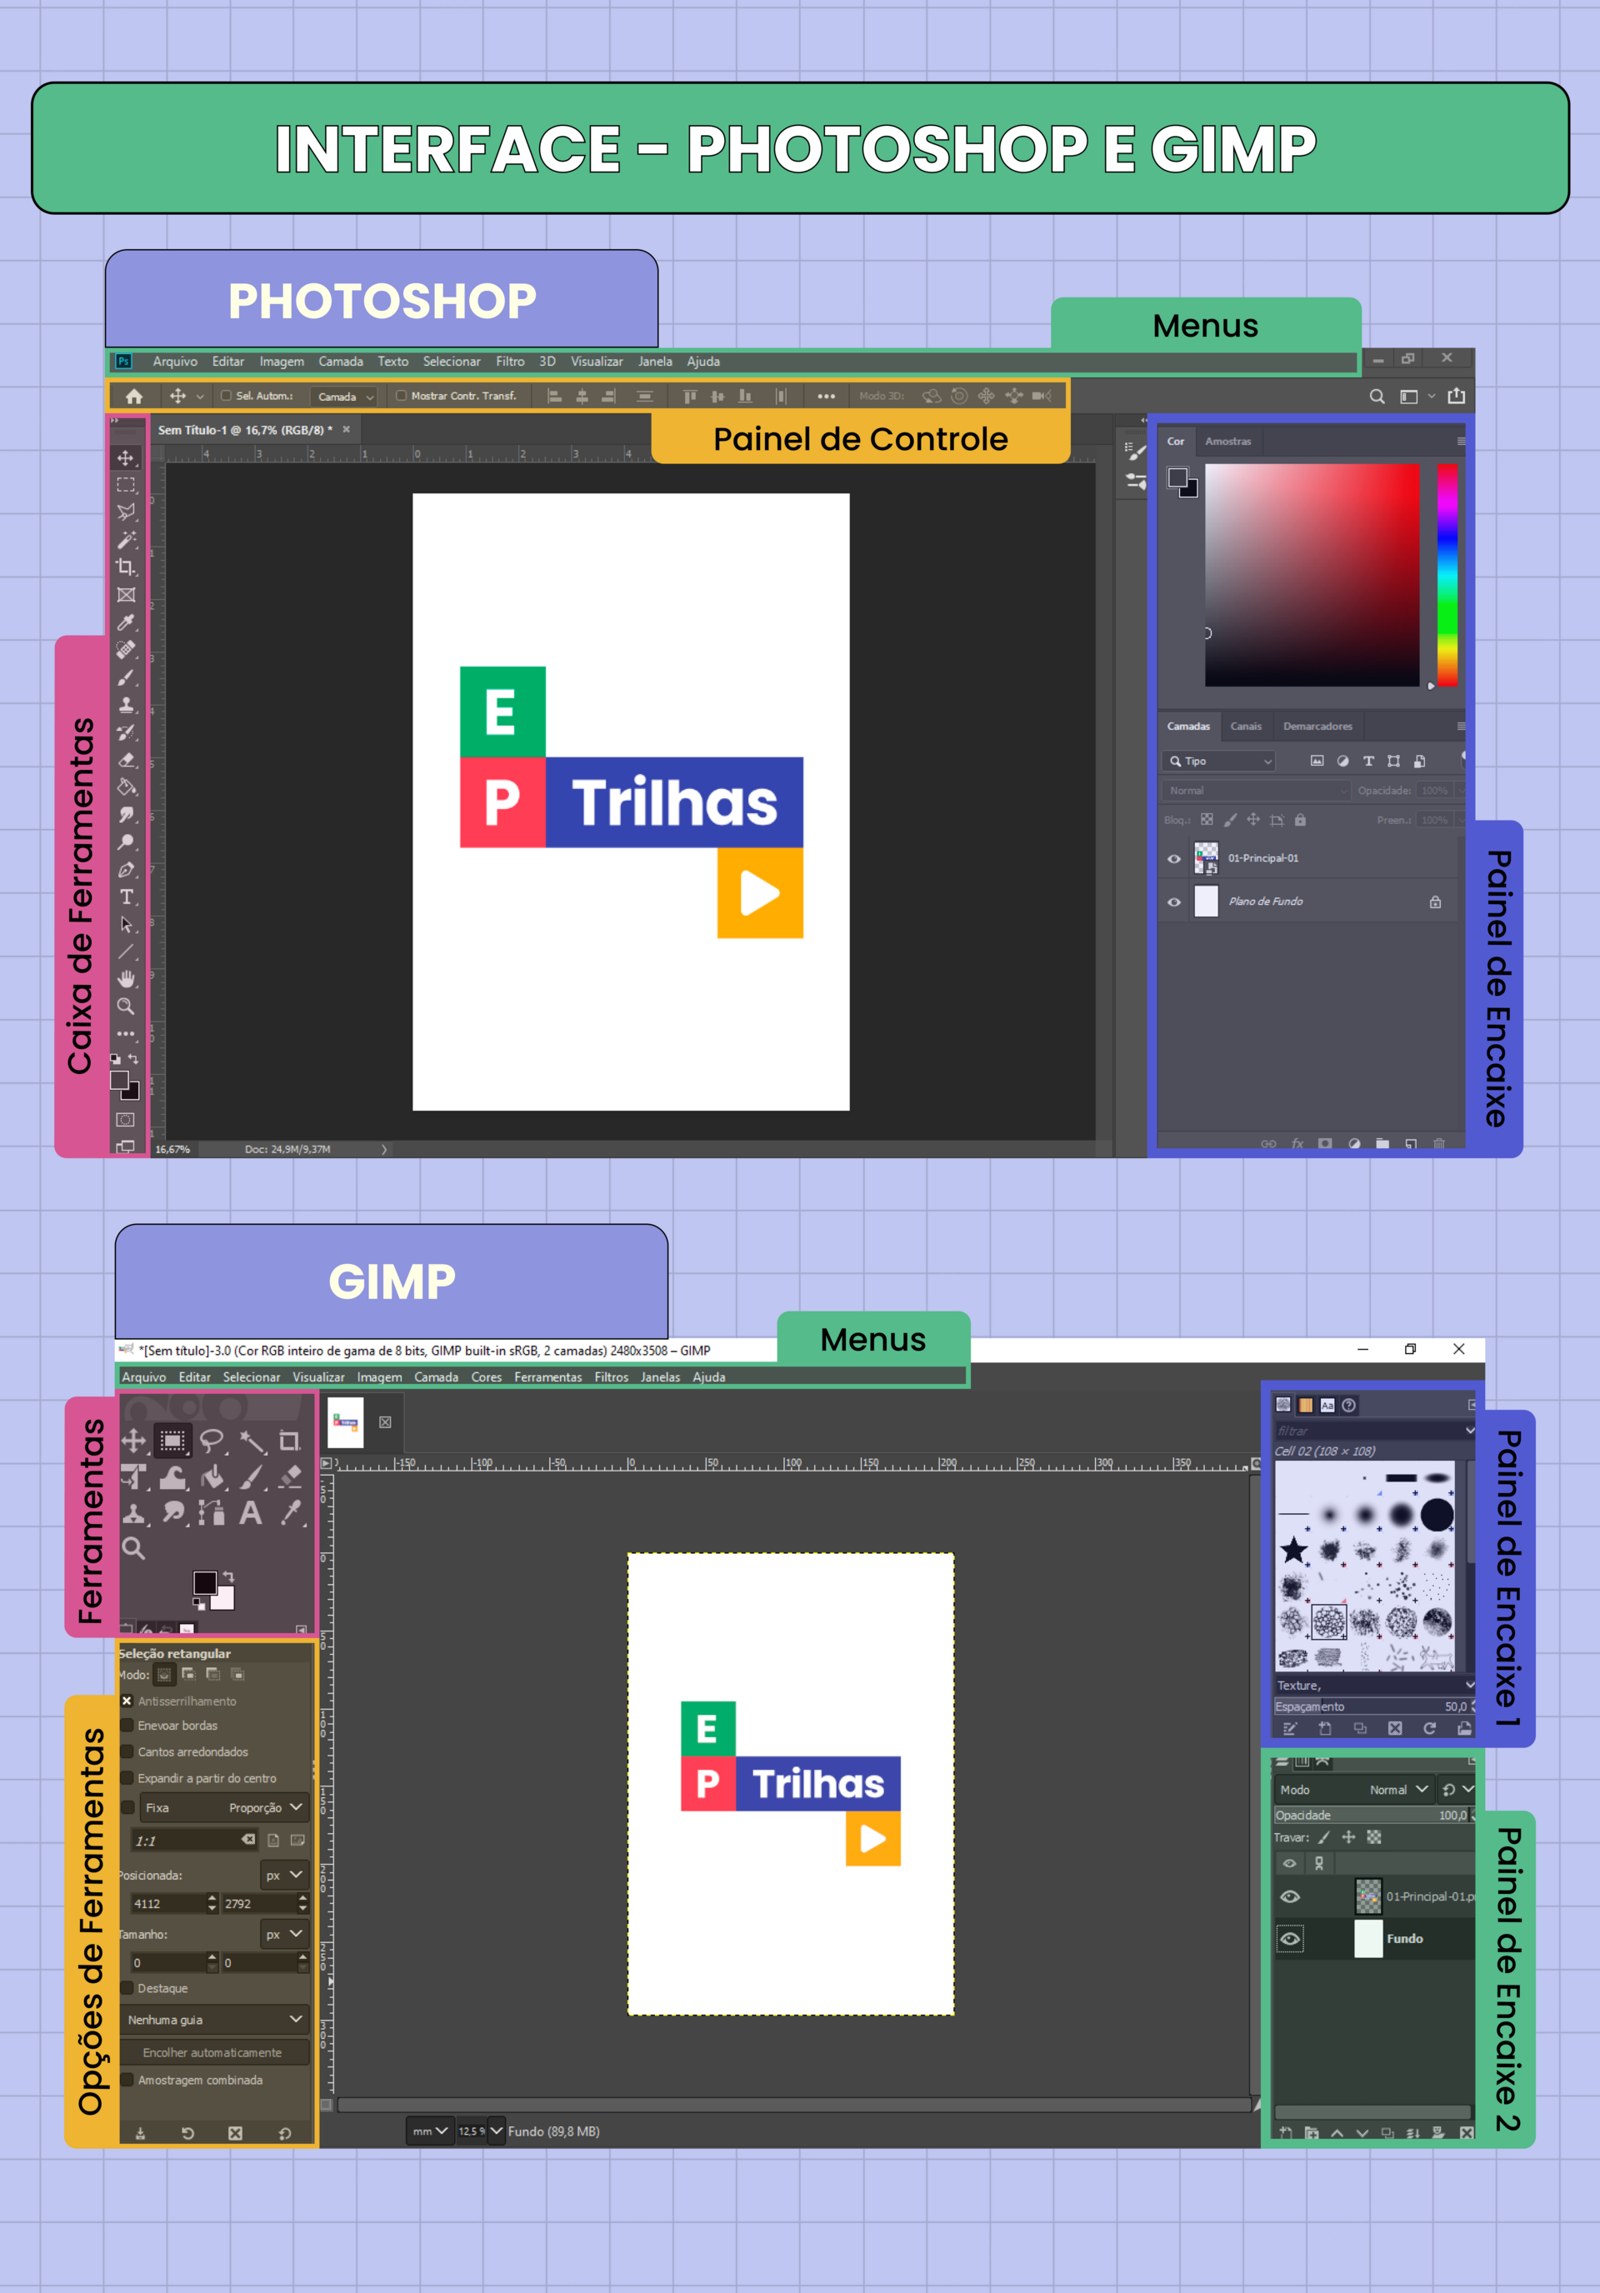Click Encolher automaticamente button in GIMP
The image size is (1600, 2293).
(x=214, y=2053)
